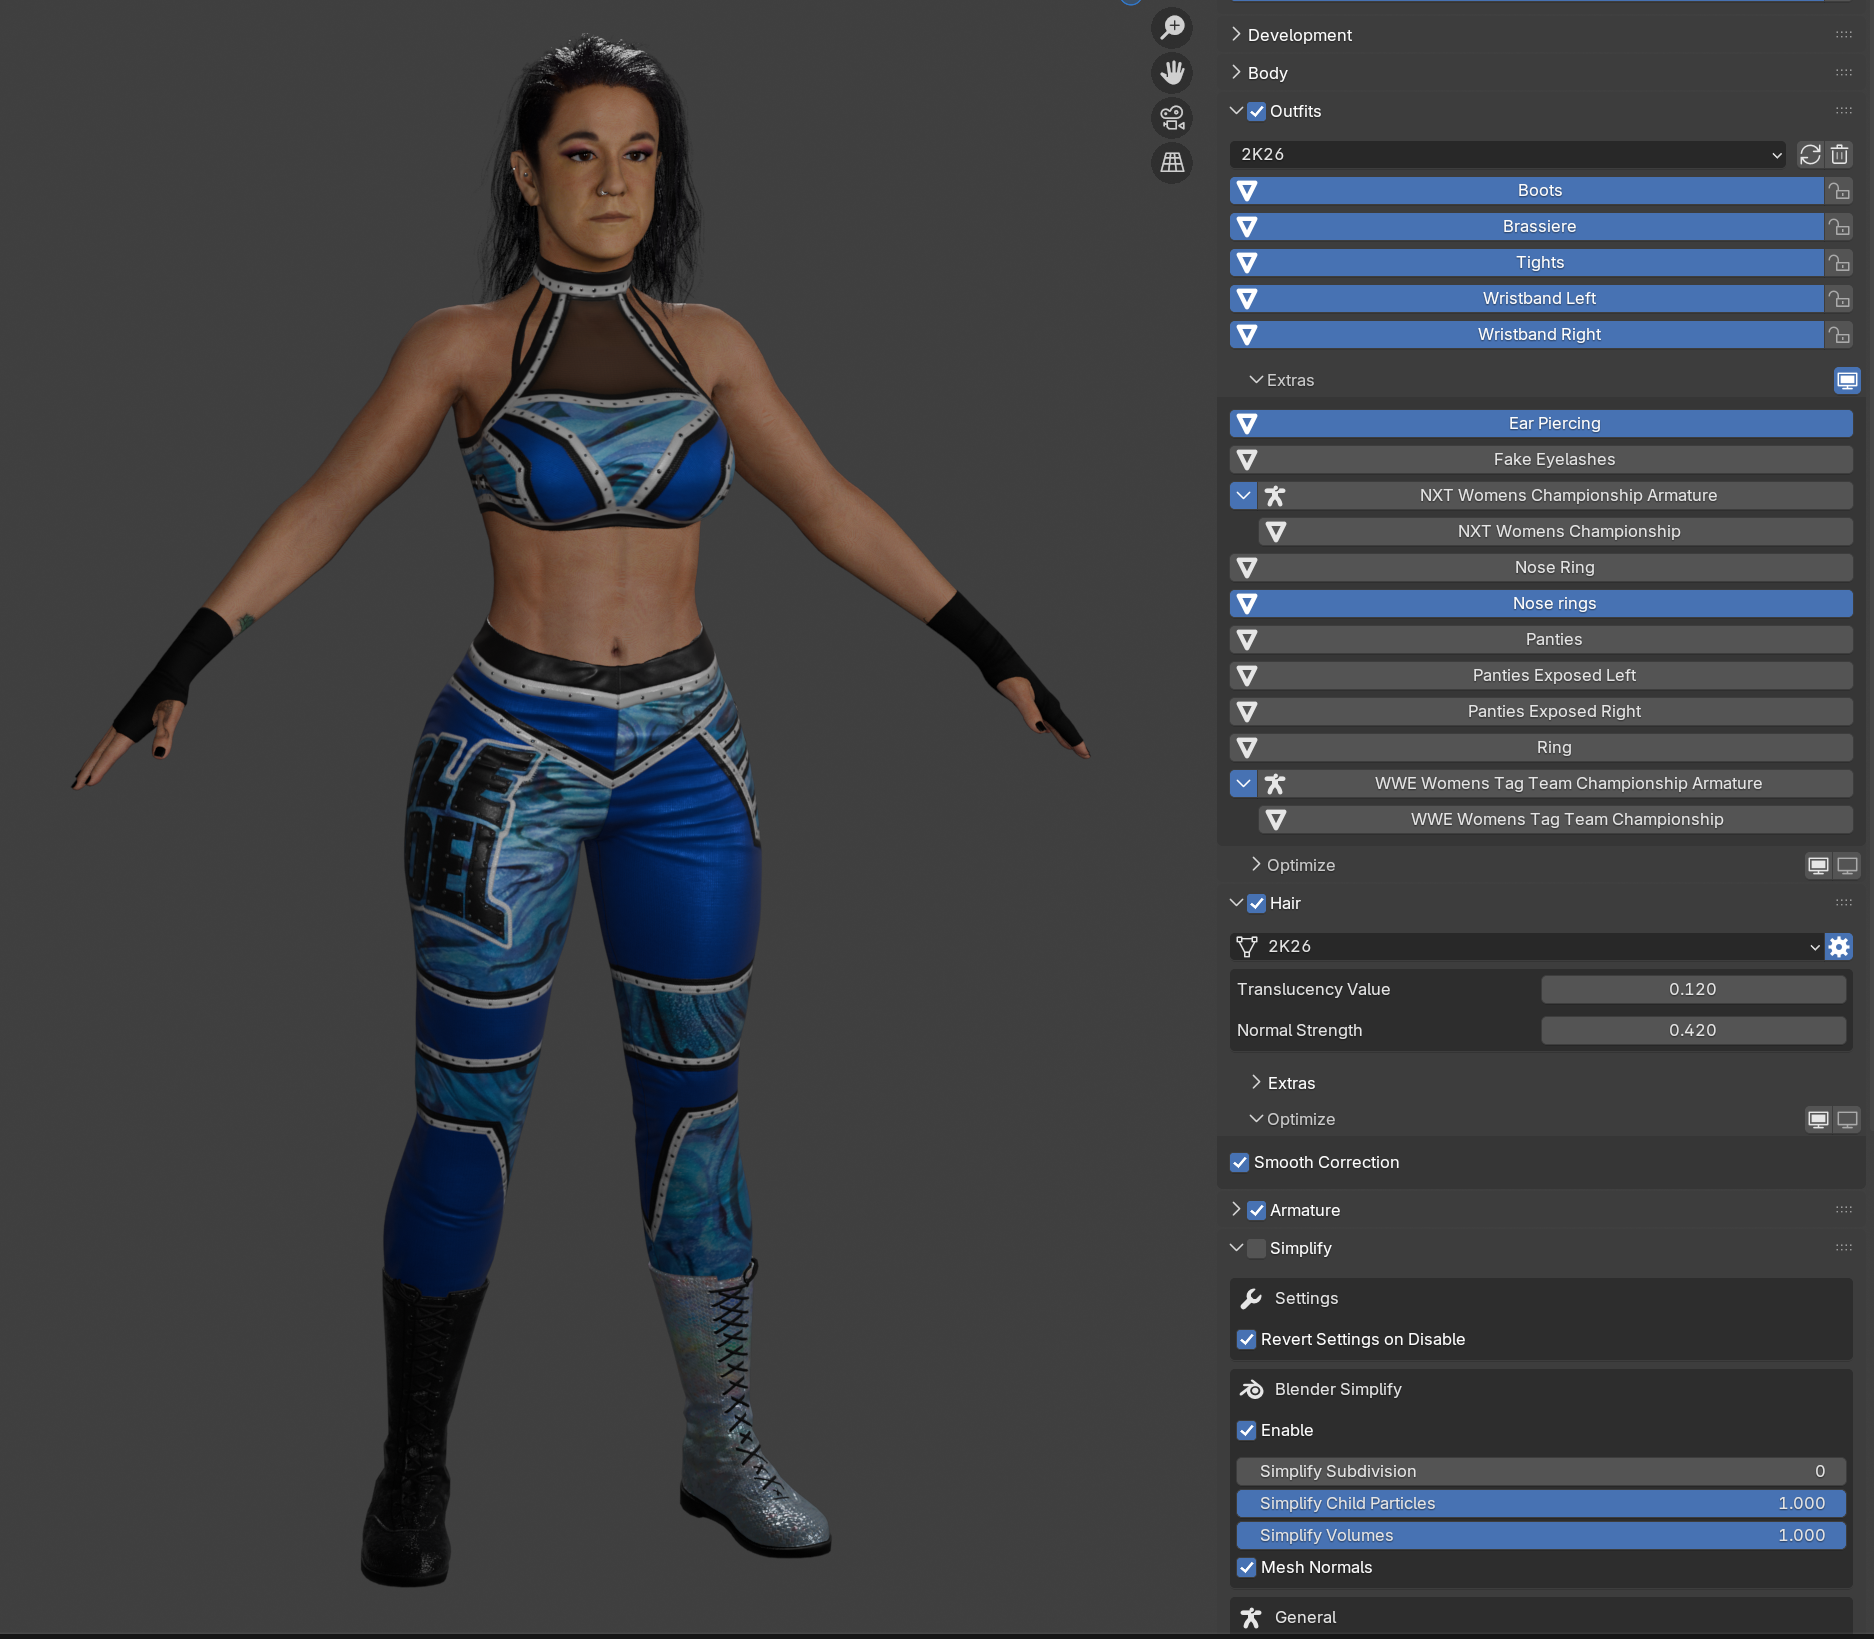Screen dimensions: 1874x1639
Task: Click the Simplify Child Particles slider
Action: pyautogui.click(x=1541, y=1504)
